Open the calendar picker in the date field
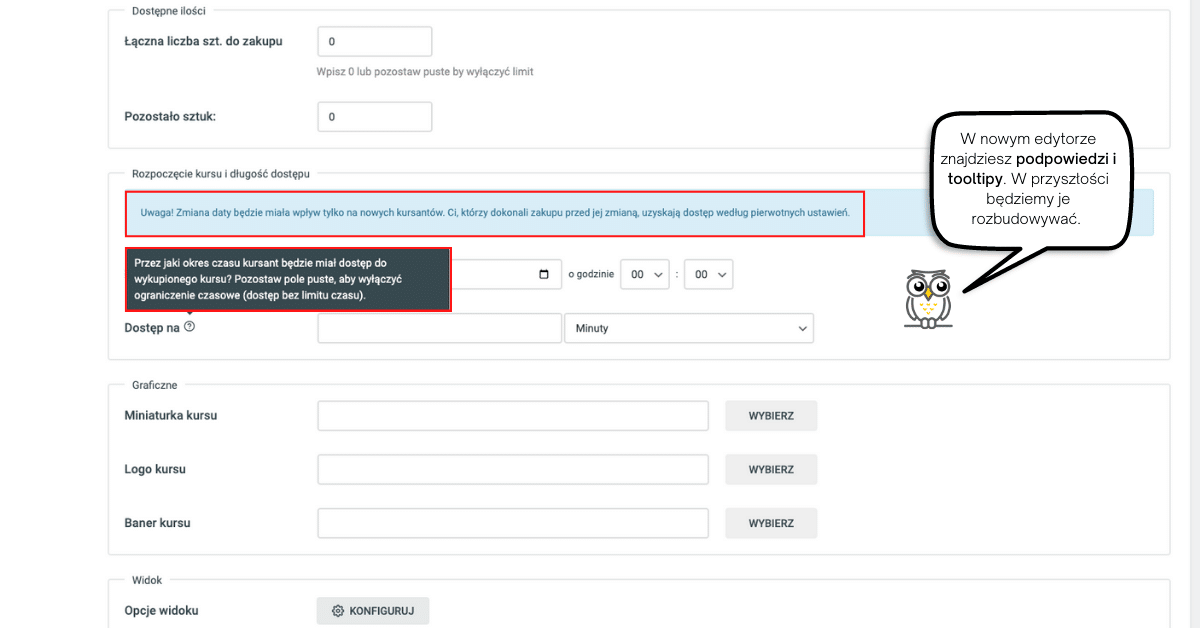The width and height of the screenshot is (1200, 628). (543, 274)
